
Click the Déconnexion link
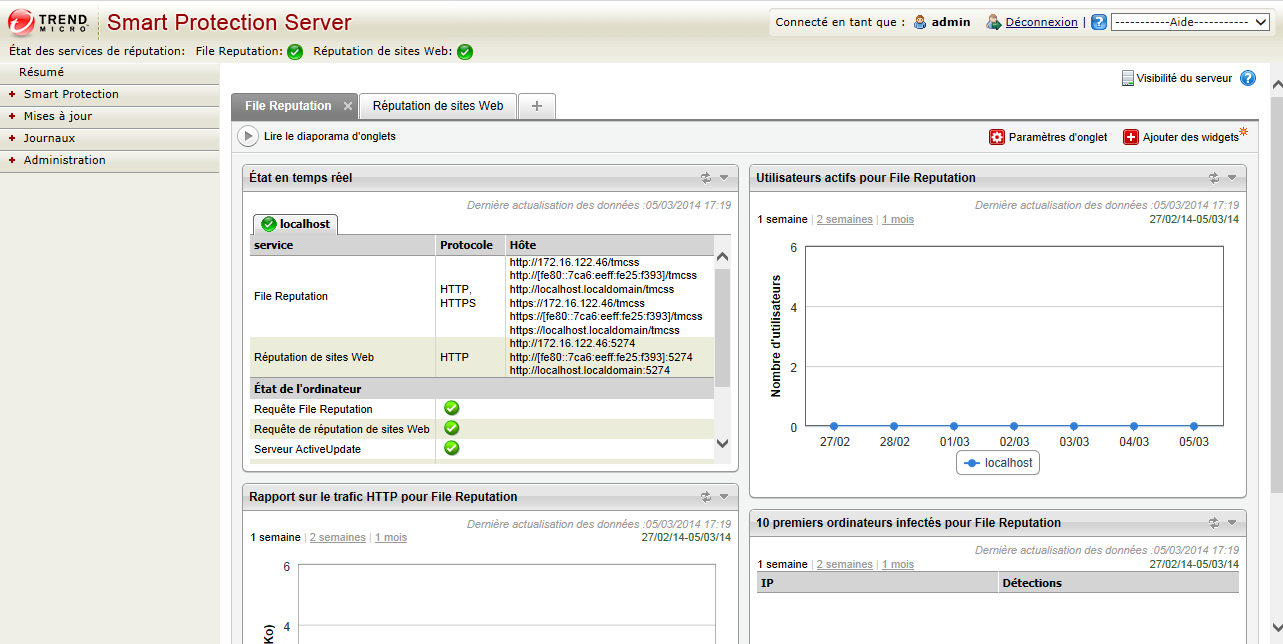click(x=1041, y=22)
